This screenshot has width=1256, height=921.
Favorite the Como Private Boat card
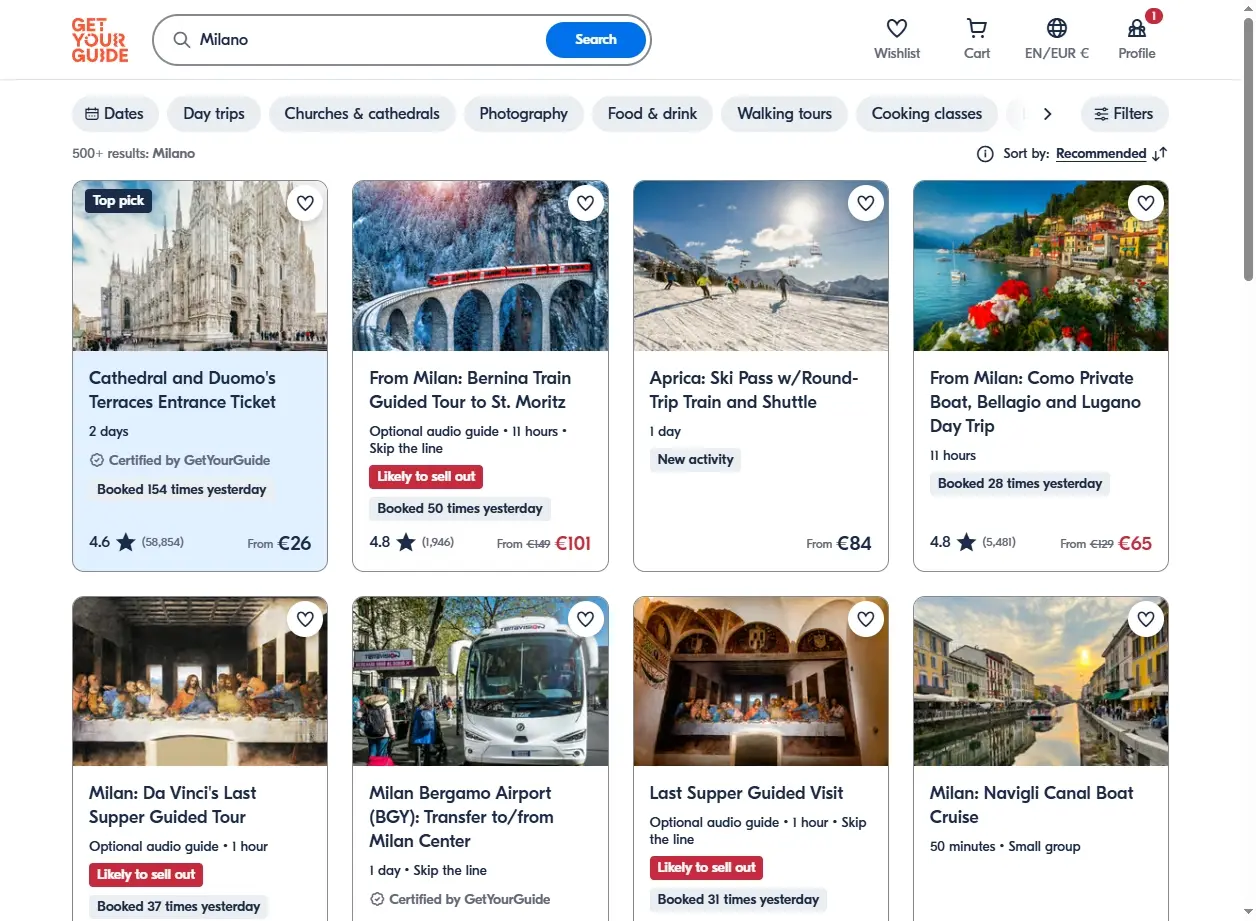pyautogui.click(x=1146, y=203)
